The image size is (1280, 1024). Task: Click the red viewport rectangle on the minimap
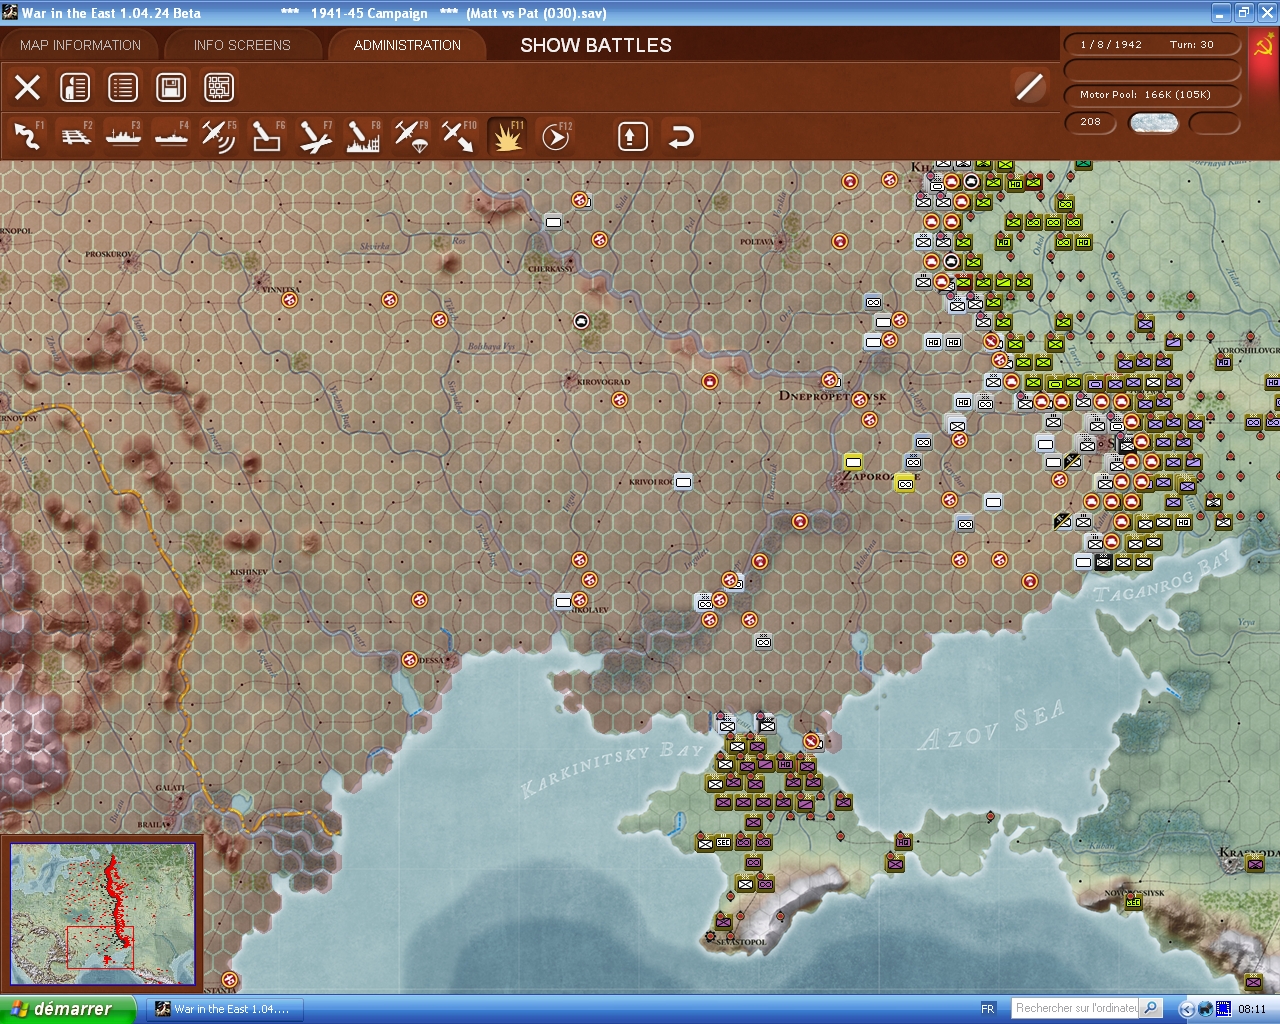pyautogui.click(x=100, y=947)
